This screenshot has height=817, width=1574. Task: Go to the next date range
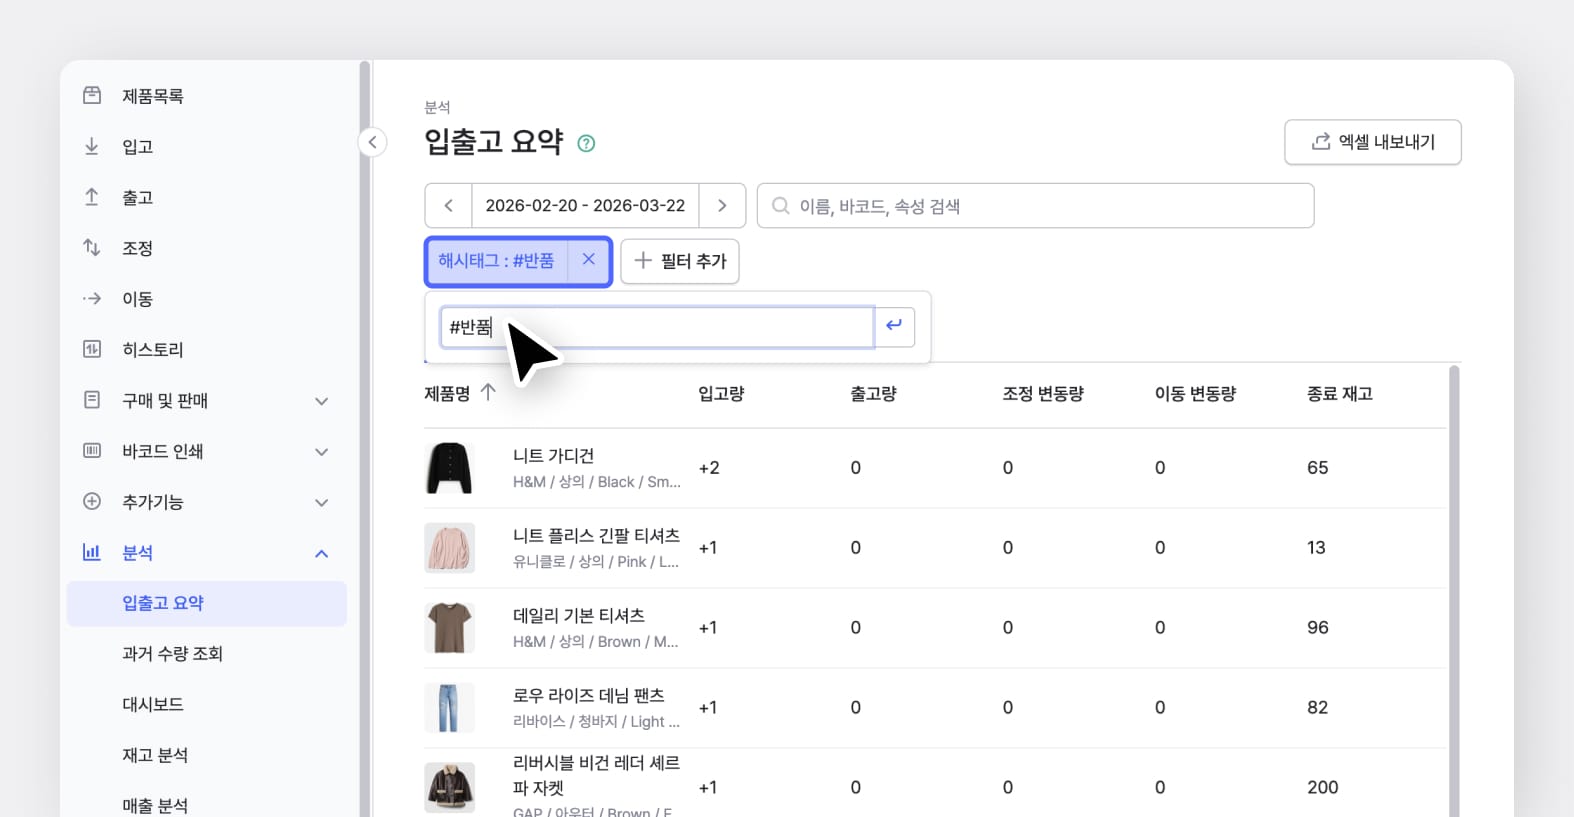pyautogui.click(x=722, y=205)
